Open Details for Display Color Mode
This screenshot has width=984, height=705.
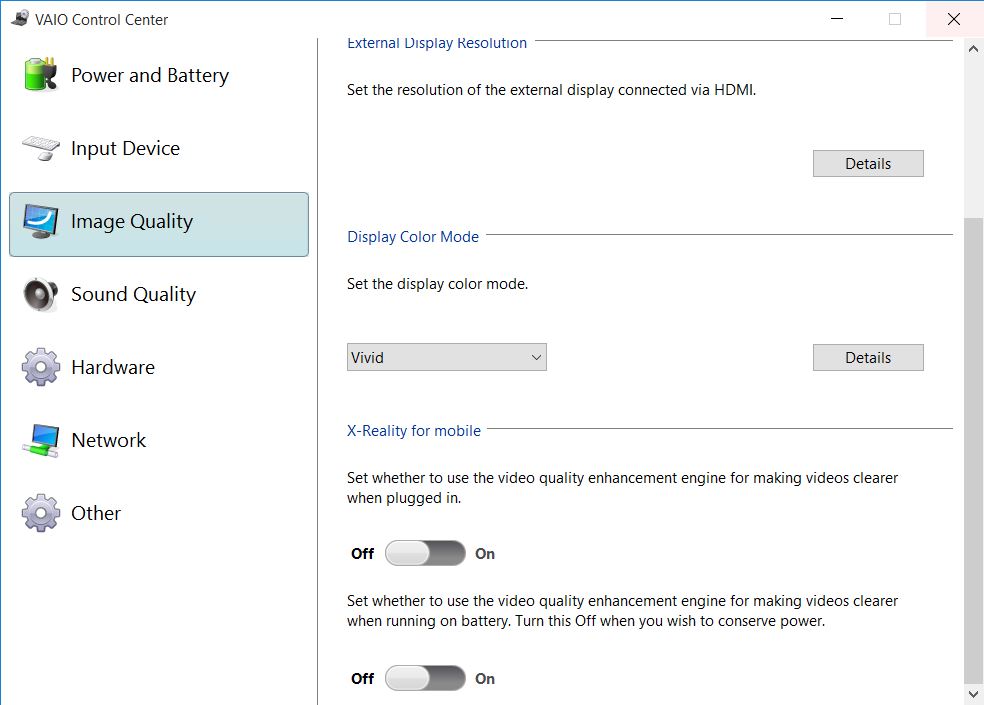[868, 357]
